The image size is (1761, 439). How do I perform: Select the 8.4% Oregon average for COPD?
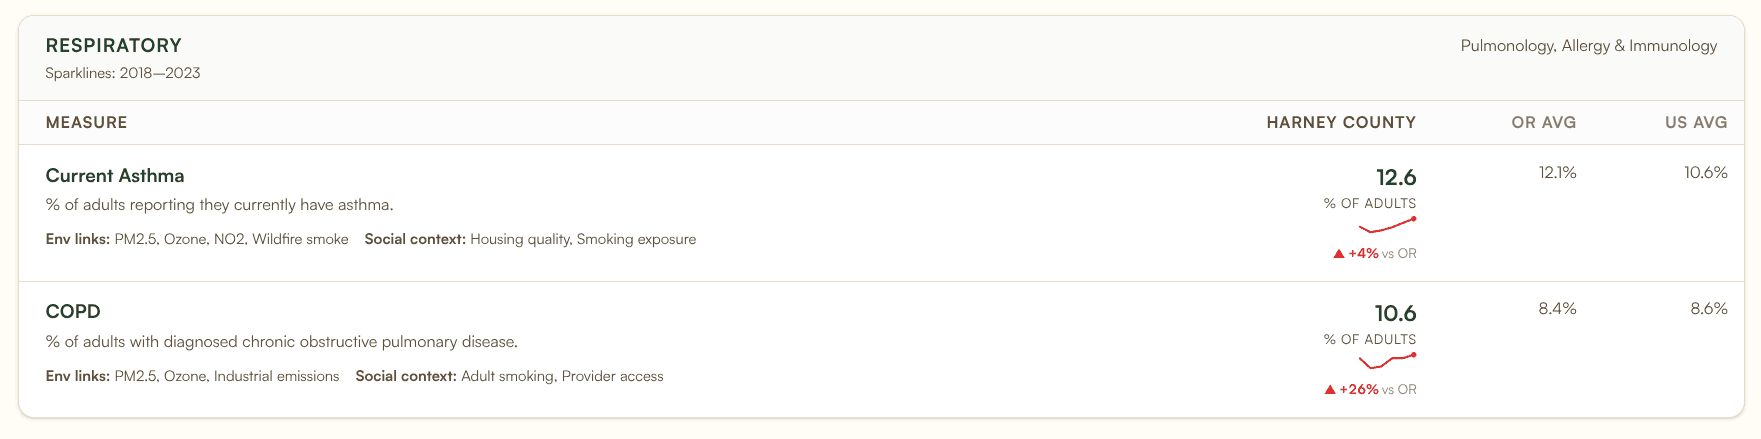click(x=1557, y=309)
